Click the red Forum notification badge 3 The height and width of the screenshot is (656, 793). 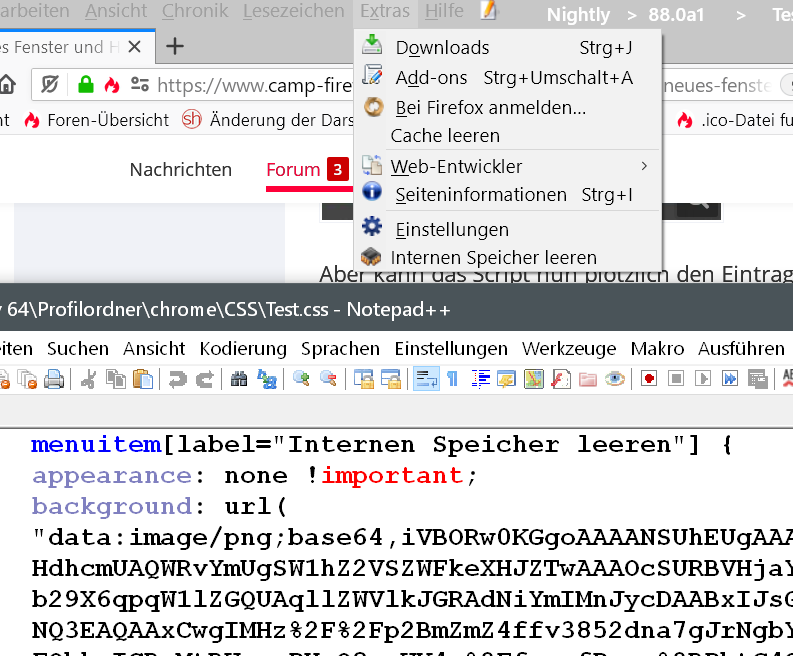coord(337,169)
